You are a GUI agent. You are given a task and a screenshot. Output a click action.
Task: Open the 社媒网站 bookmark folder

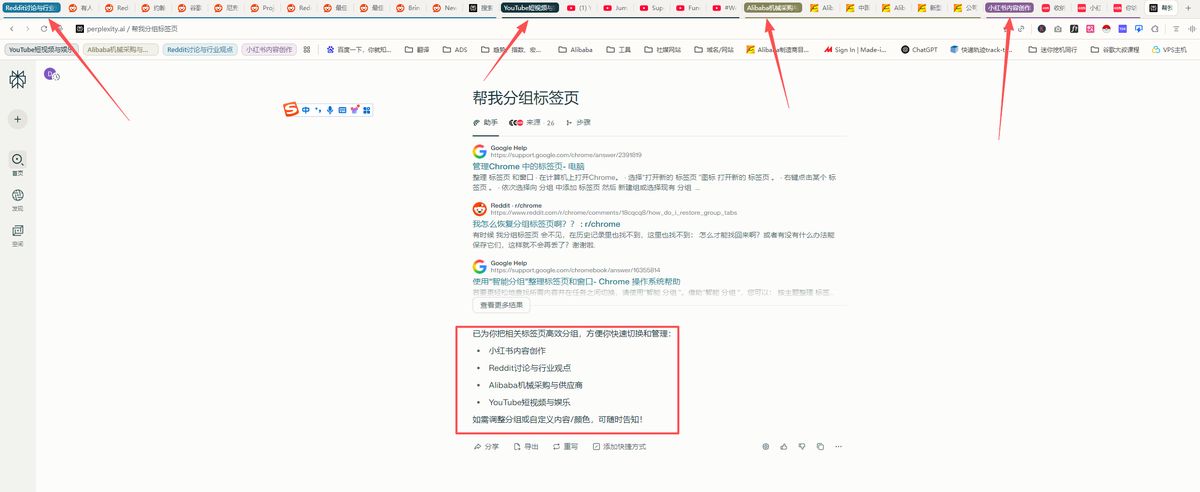pos(664,49)
